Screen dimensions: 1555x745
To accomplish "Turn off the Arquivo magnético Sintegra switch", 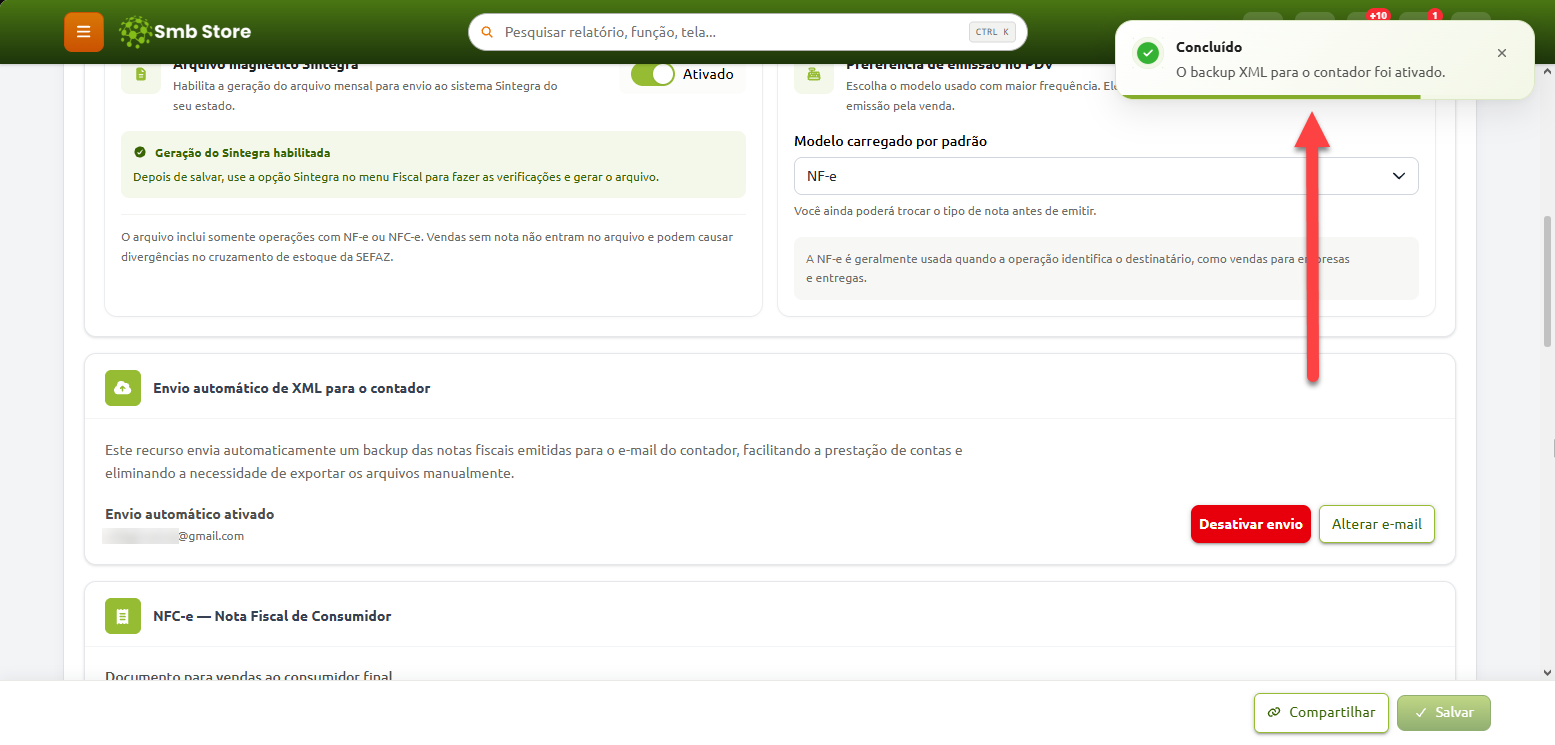I will (x=653, y=74).
